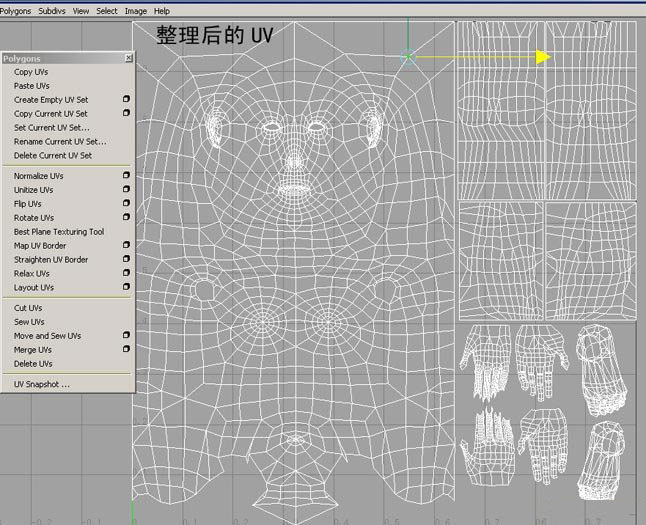Select Normalize UVs
This screenshot has width=646, height=525.
click(38, 176)
